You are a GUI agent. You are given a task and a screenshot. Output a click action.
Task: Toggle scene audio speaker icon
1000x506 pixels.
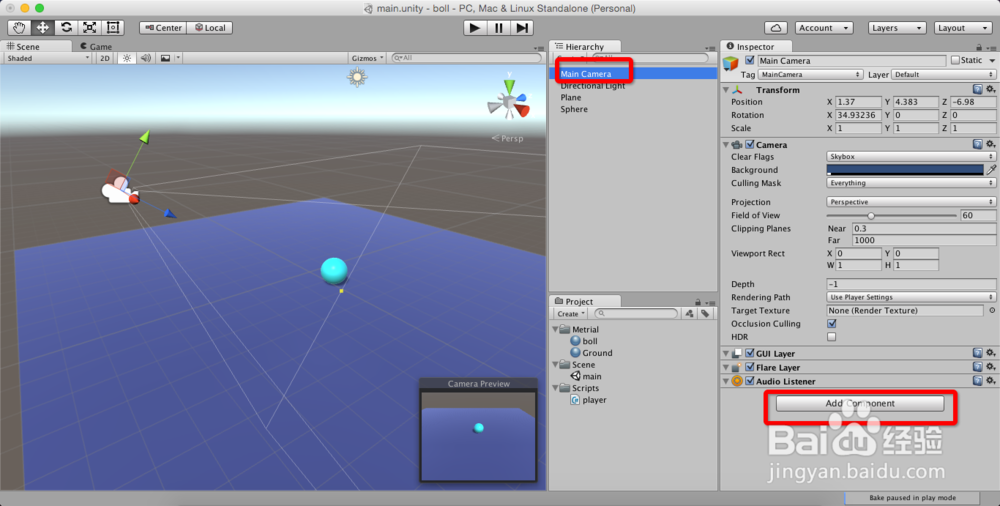tap(146, 58)
